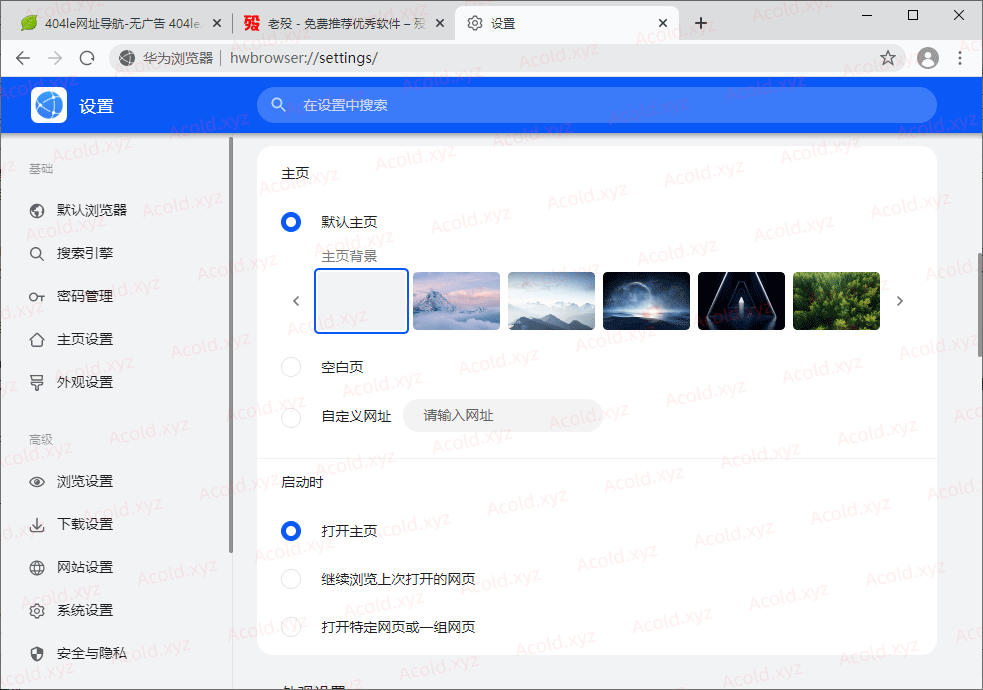Image resolution: width=983 pixels, height=690 pixels.
Task: Open 系统设置 in the sidebar
Action: click(85, 610)
